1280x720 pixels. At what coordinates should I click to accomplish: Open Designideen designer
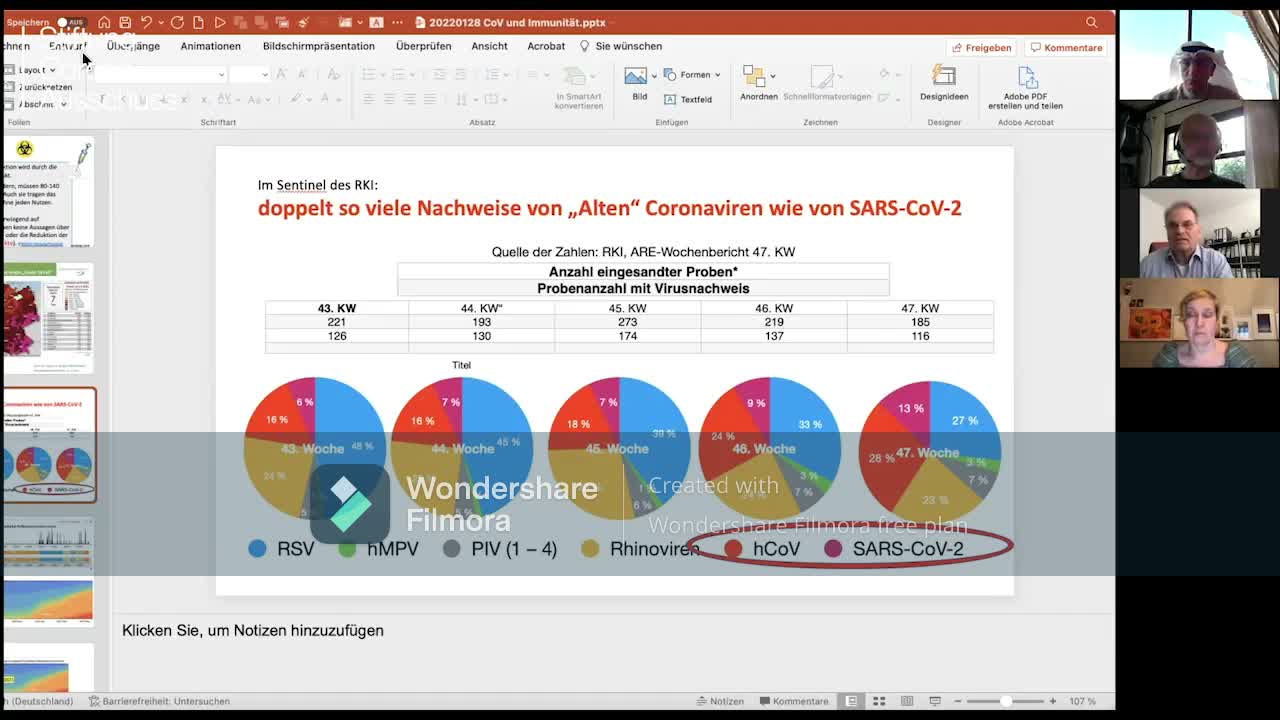point(944,84)
